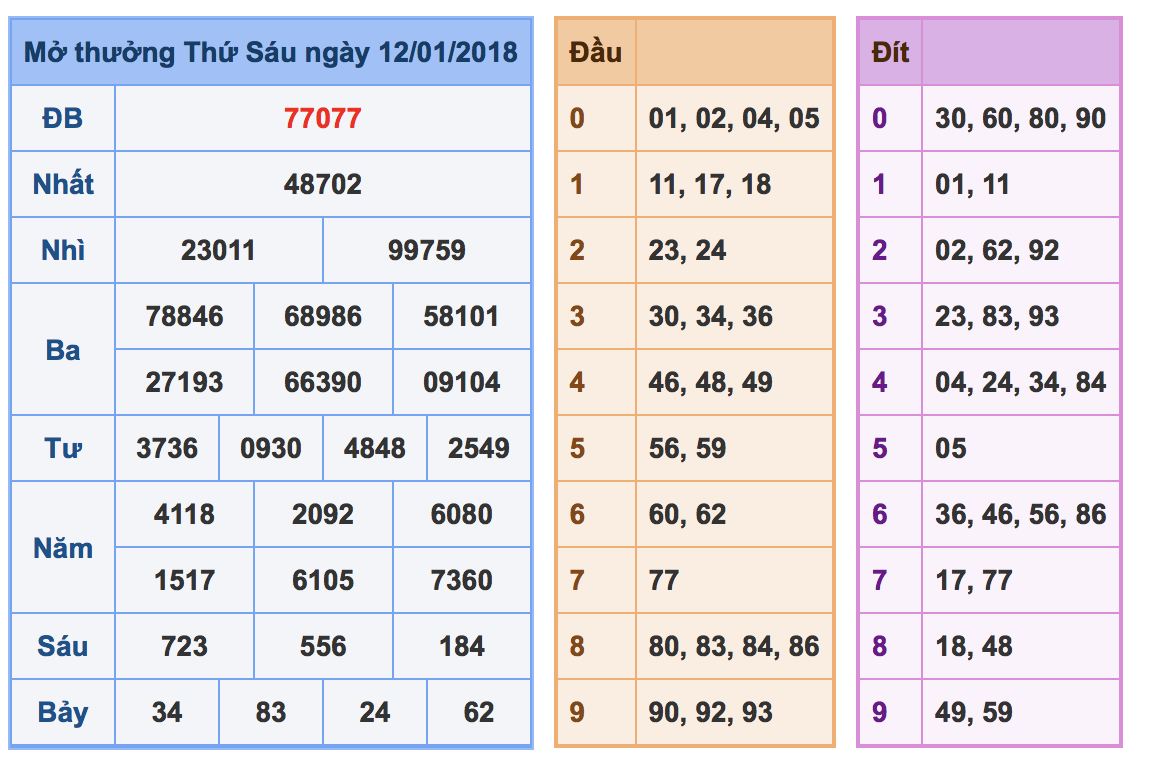Click Đầu row 7 value 77
The width and height of the screenshot is (1174, 764).
click(x=664, y=580)
